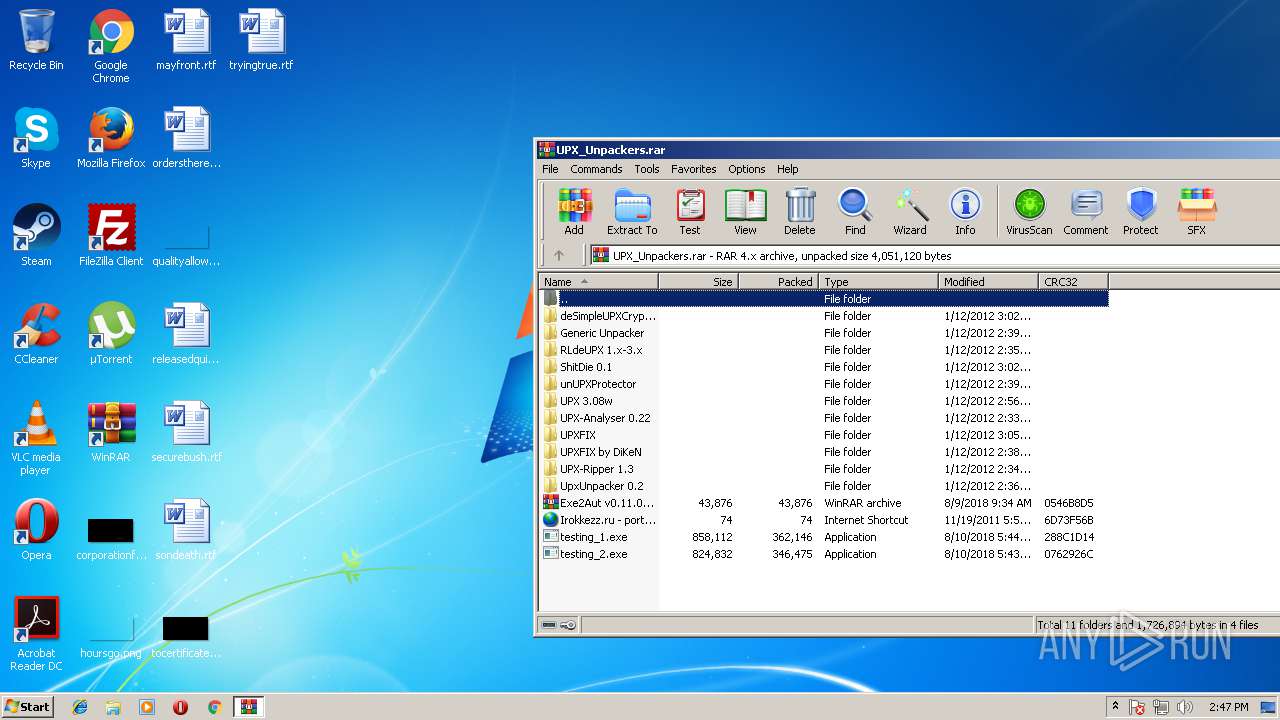The width and height of the screenshot is (1280, 720).
Task: Click the taskbar volume speaker icon
Action: (1186, 707)
